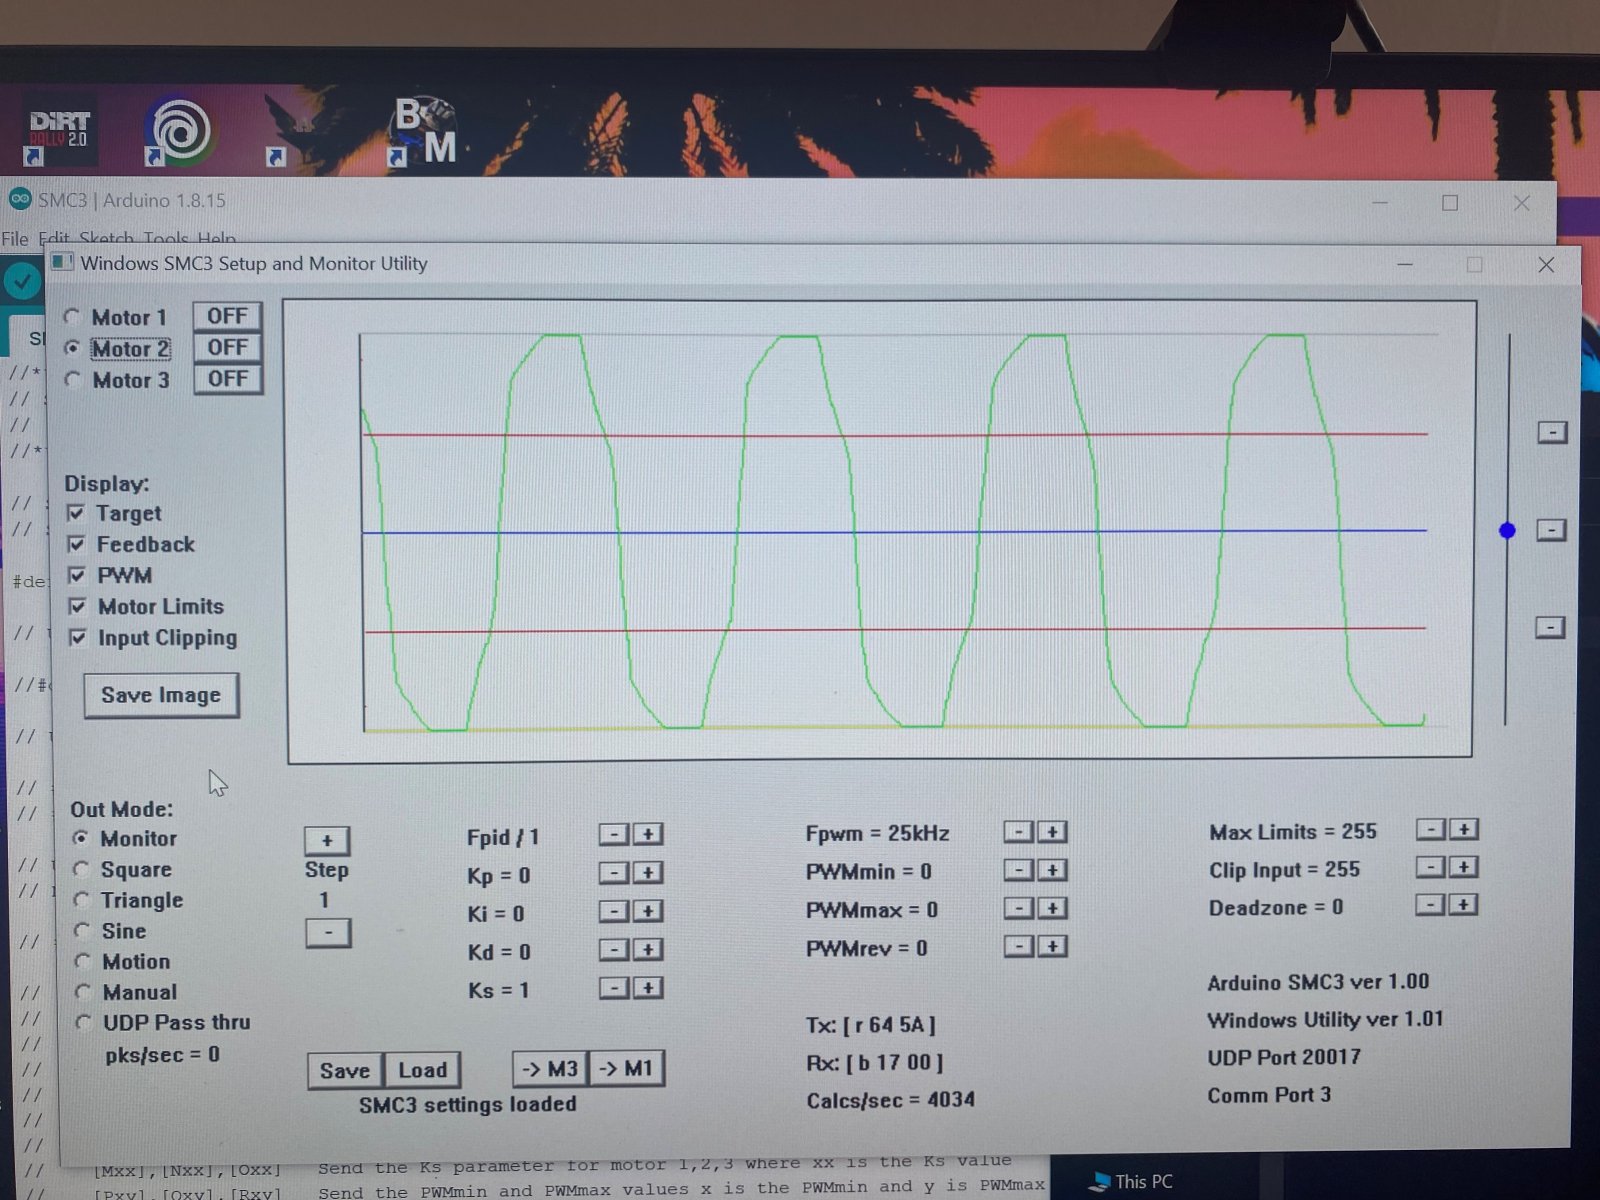Image resolution: width=1600 pixels, height=1200 pixels.
Task: Decrease the Ks value
Action: (614, 988)
